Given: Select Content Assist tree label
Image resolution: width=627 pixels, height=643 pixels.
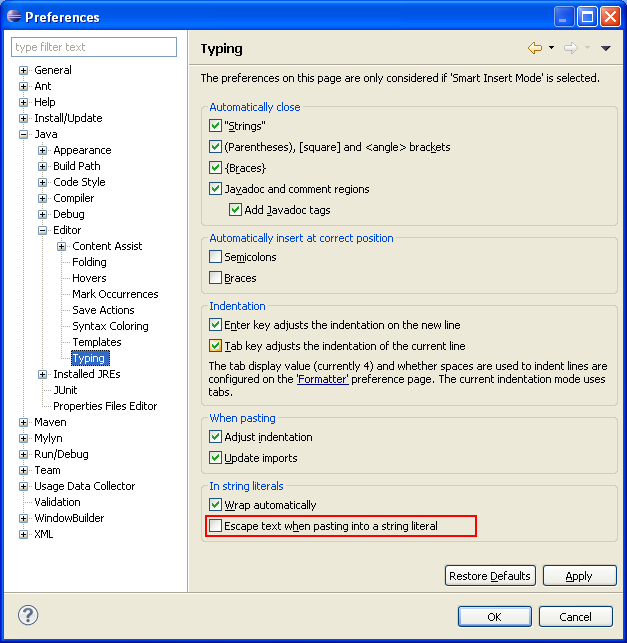Looking at the screenshot, I should pos(107,246).
